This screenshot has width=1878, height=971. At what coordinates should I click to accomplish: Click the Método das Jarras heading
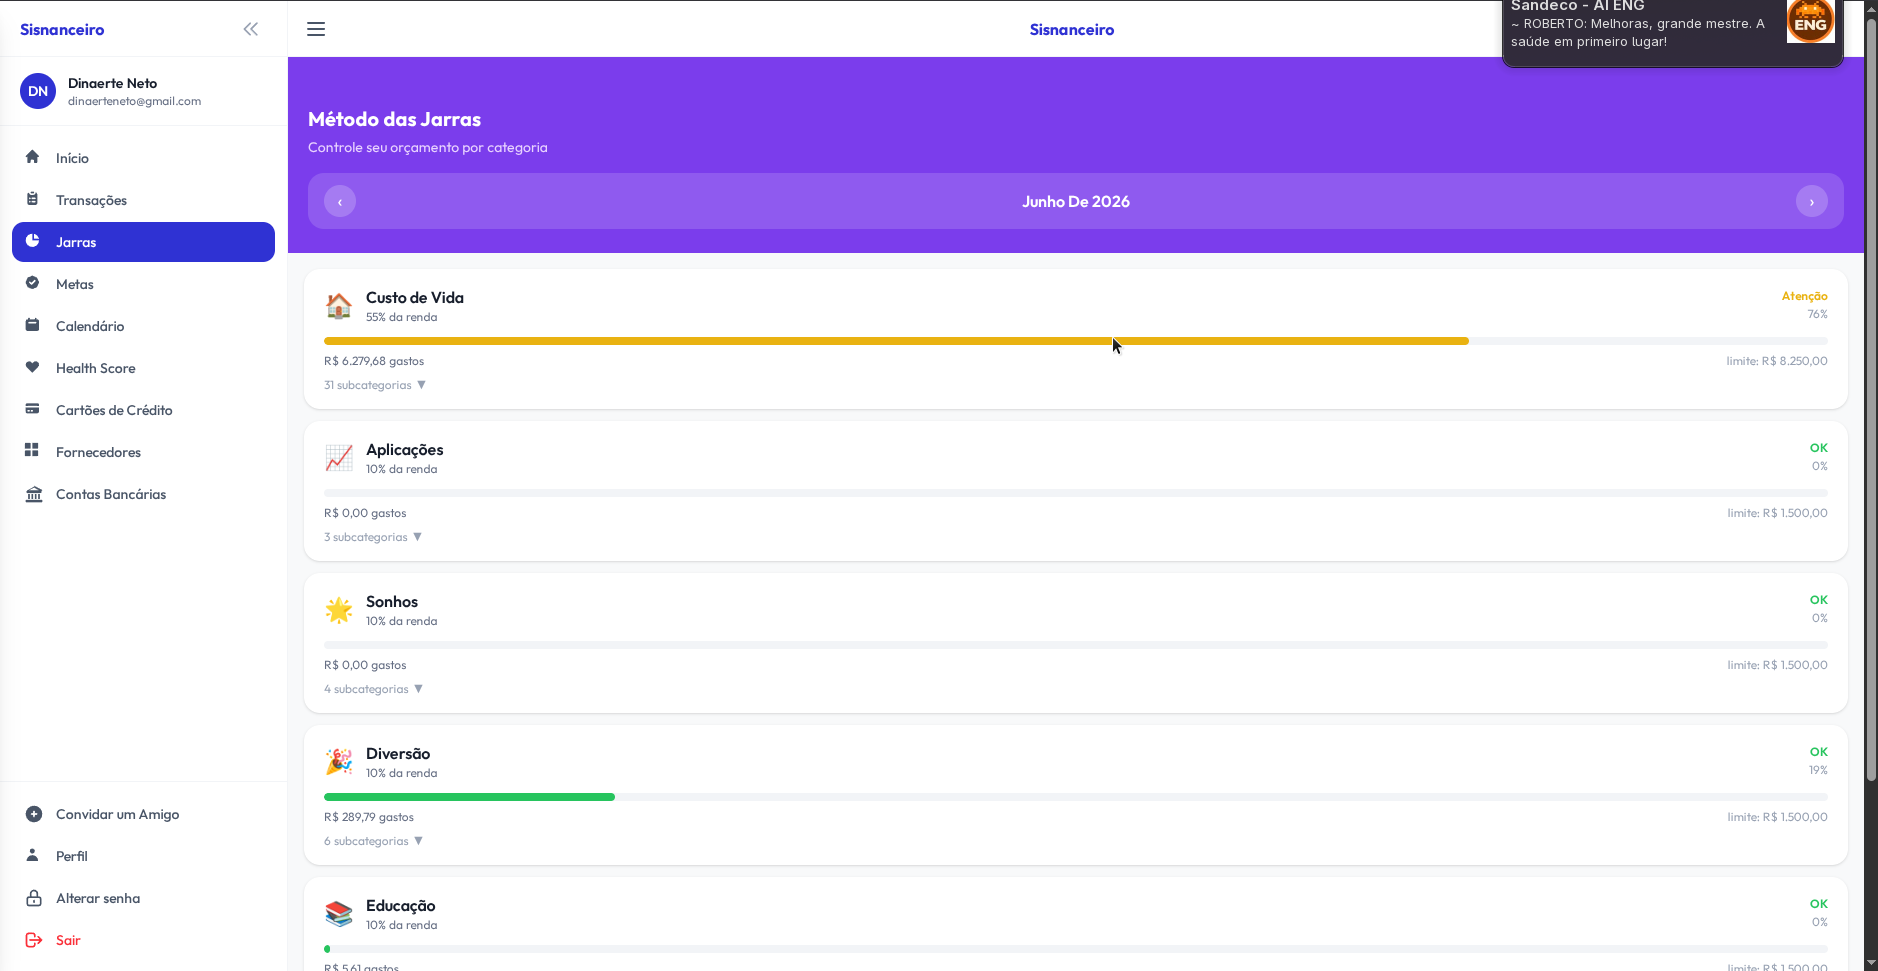tap(395, 119)
